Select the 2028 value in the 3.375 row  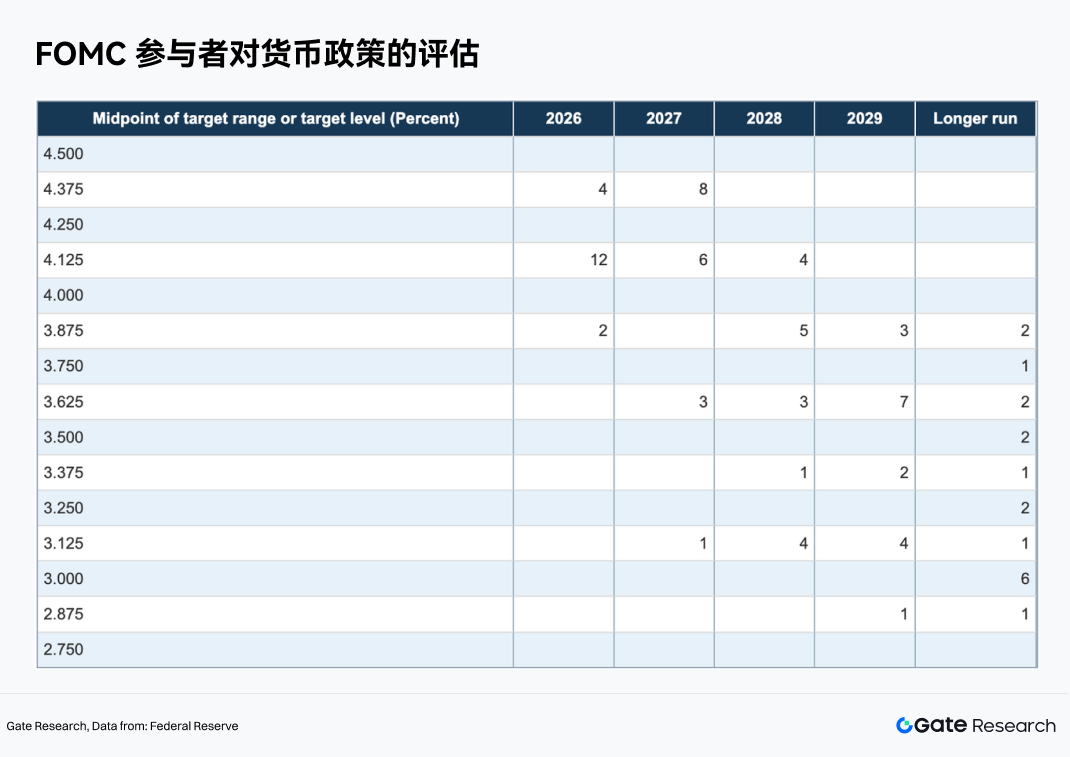pyautogui.click(x=803, y=473)
